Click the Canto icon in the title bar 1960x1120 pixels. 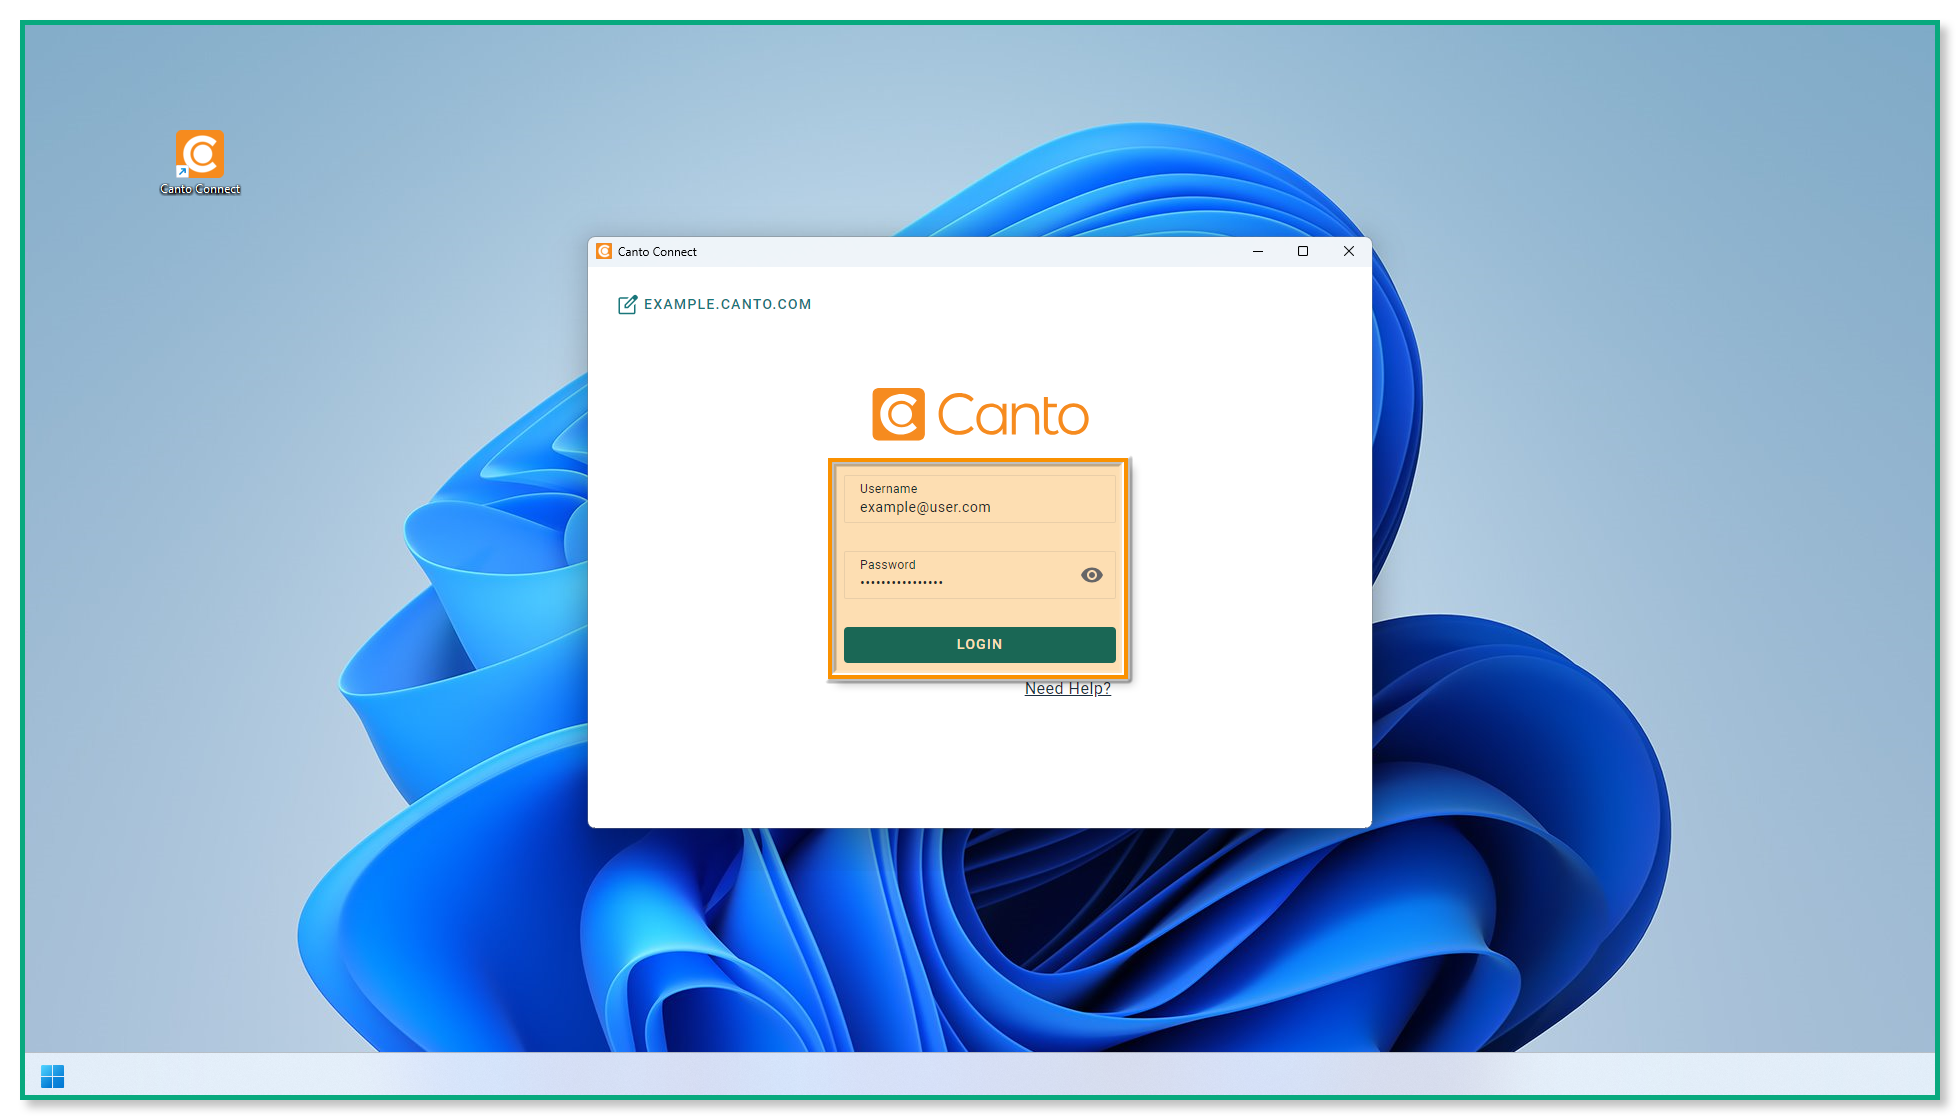click(603, 251)
